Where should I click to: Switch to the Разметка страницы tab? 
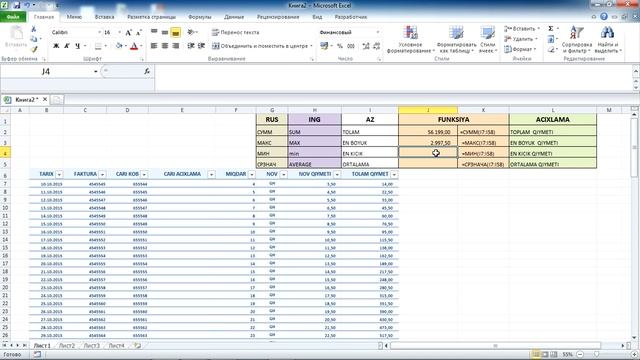[151, 17]
